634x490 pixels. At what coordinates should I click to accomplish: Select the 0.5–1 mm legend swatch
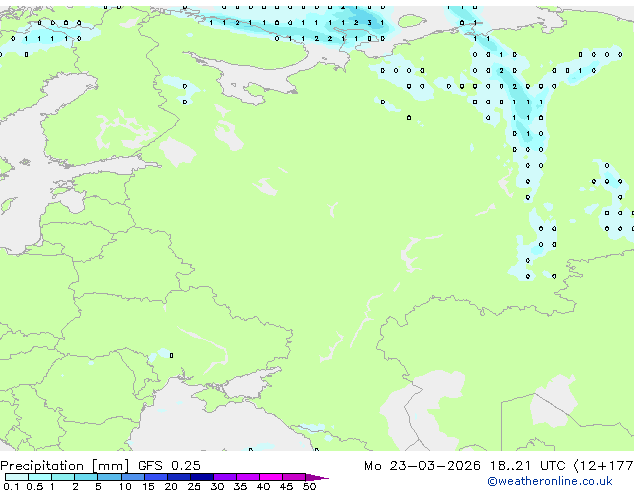[x=40, y=477]
